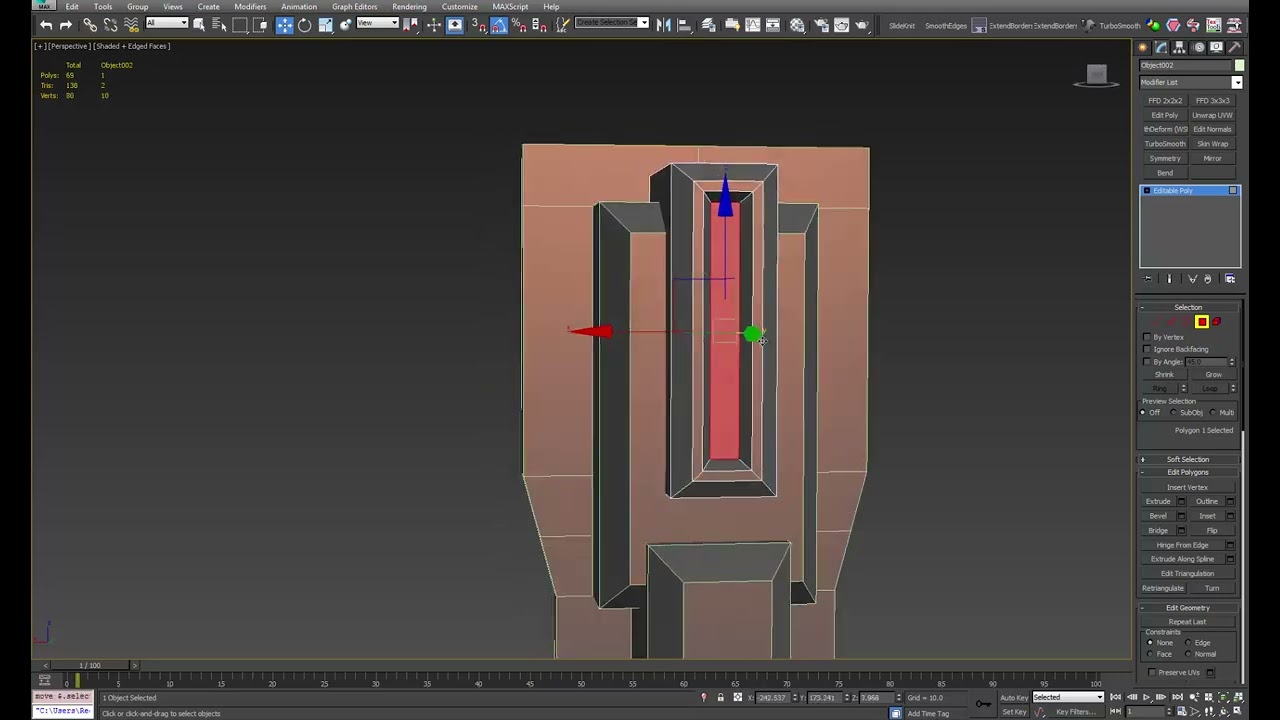The image size is (1280, 720).
Task: Click the object color swatch
Action: 1240,65
